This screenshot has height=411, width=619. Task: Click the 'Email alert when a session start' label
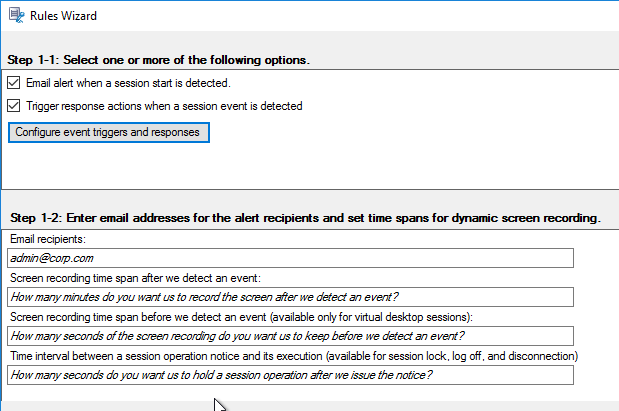128,83
